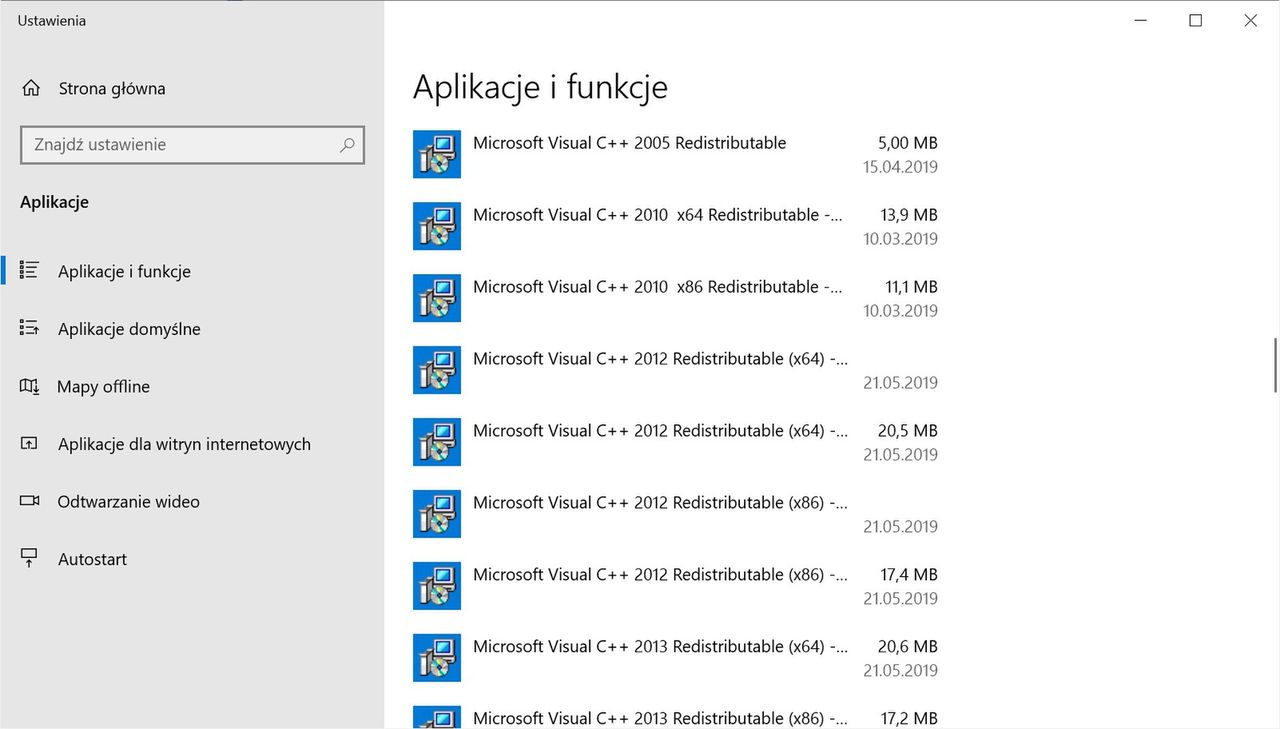This screenshot has width=1280, height=729.
Task: Open the Strona główna label
Action: point(112,88)
